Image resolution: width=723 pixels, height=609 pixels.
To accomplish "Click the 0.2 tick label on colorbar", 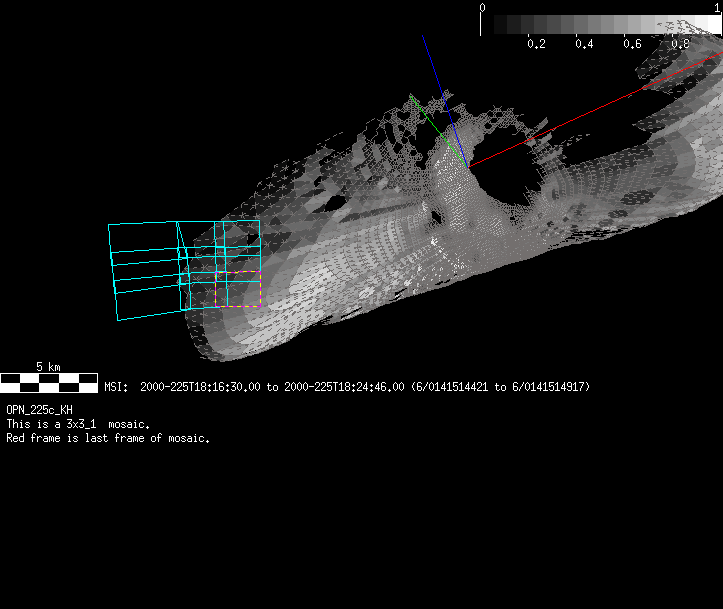I will tap(536, 44).
